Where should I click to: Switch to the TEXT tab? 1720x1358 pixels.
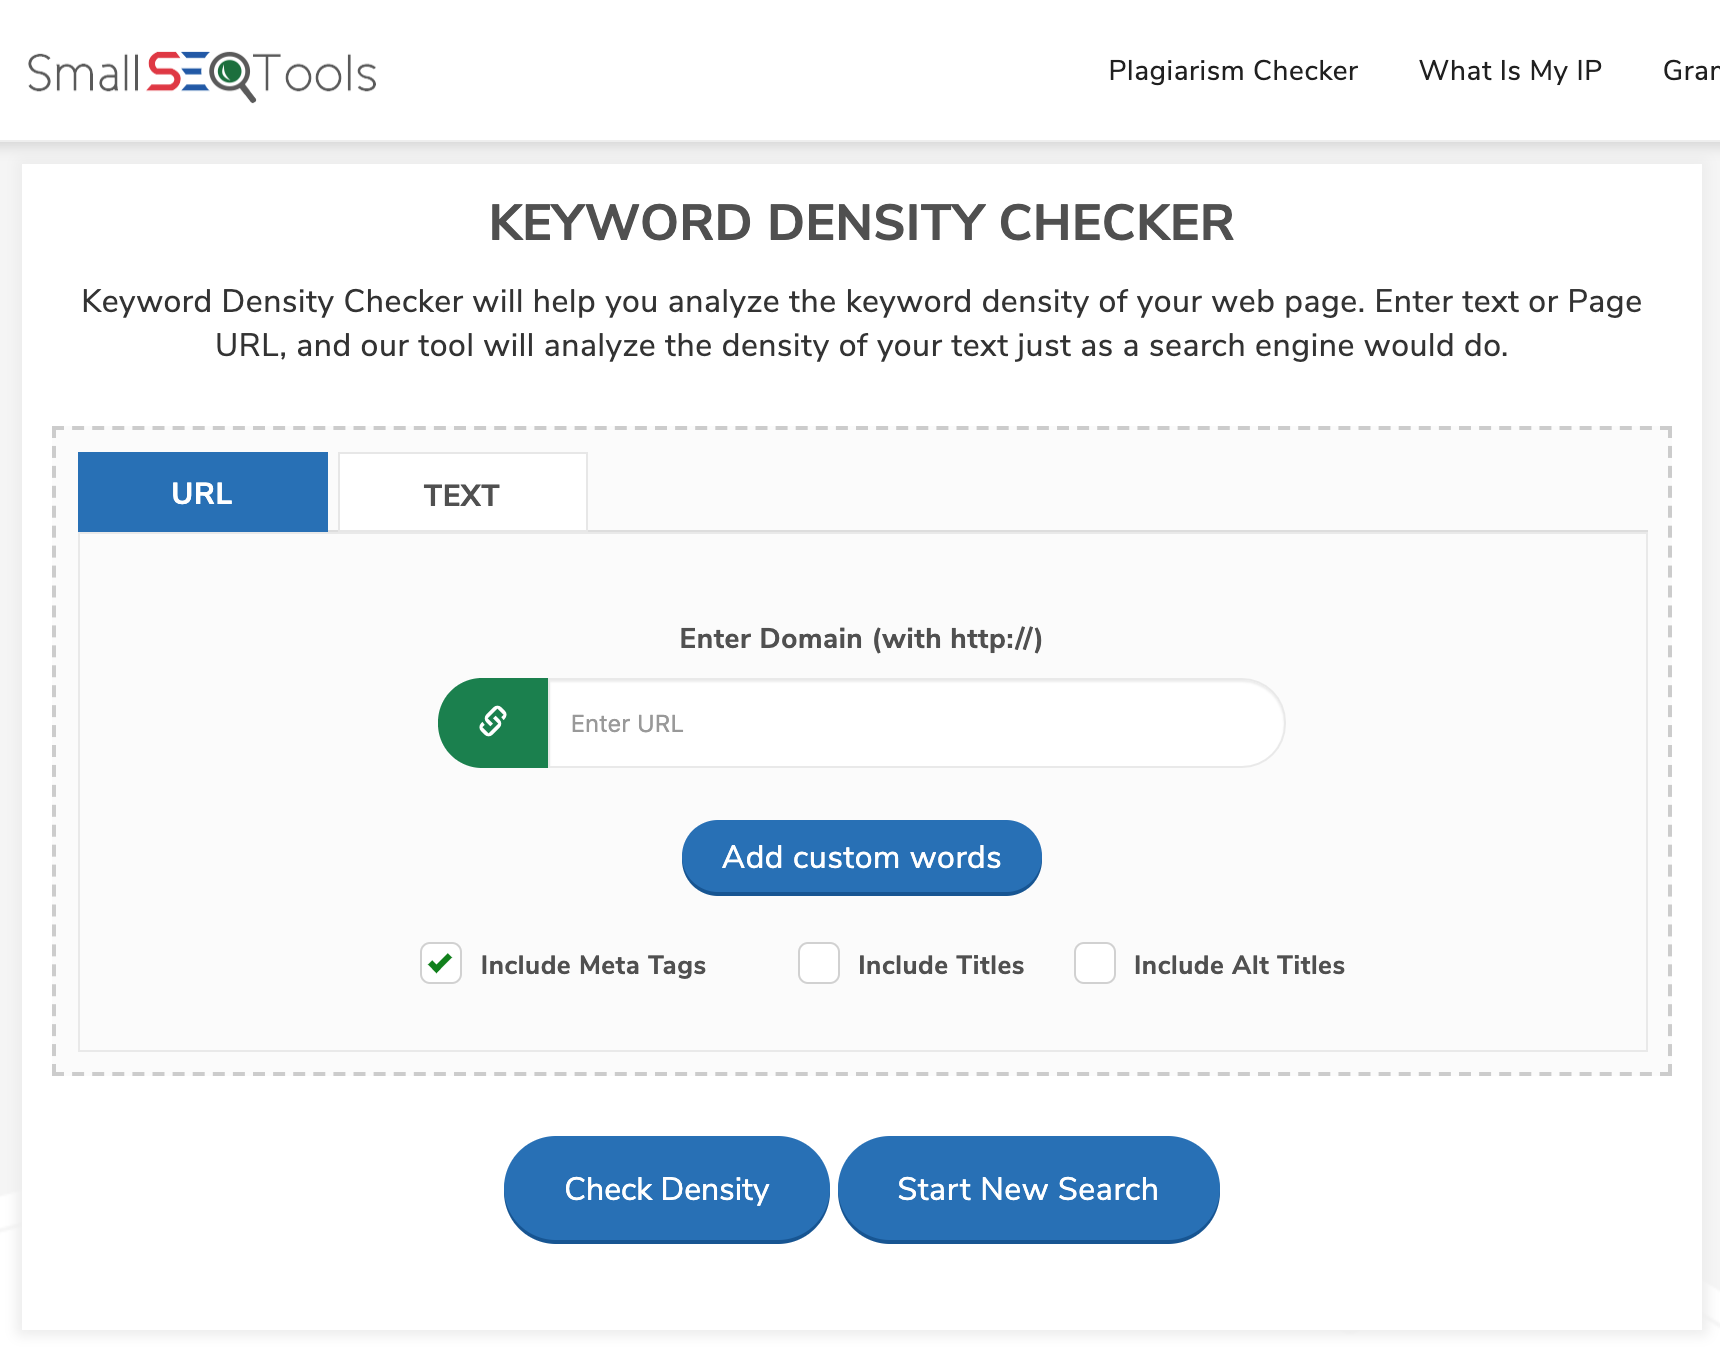click(x=462, y=494)
